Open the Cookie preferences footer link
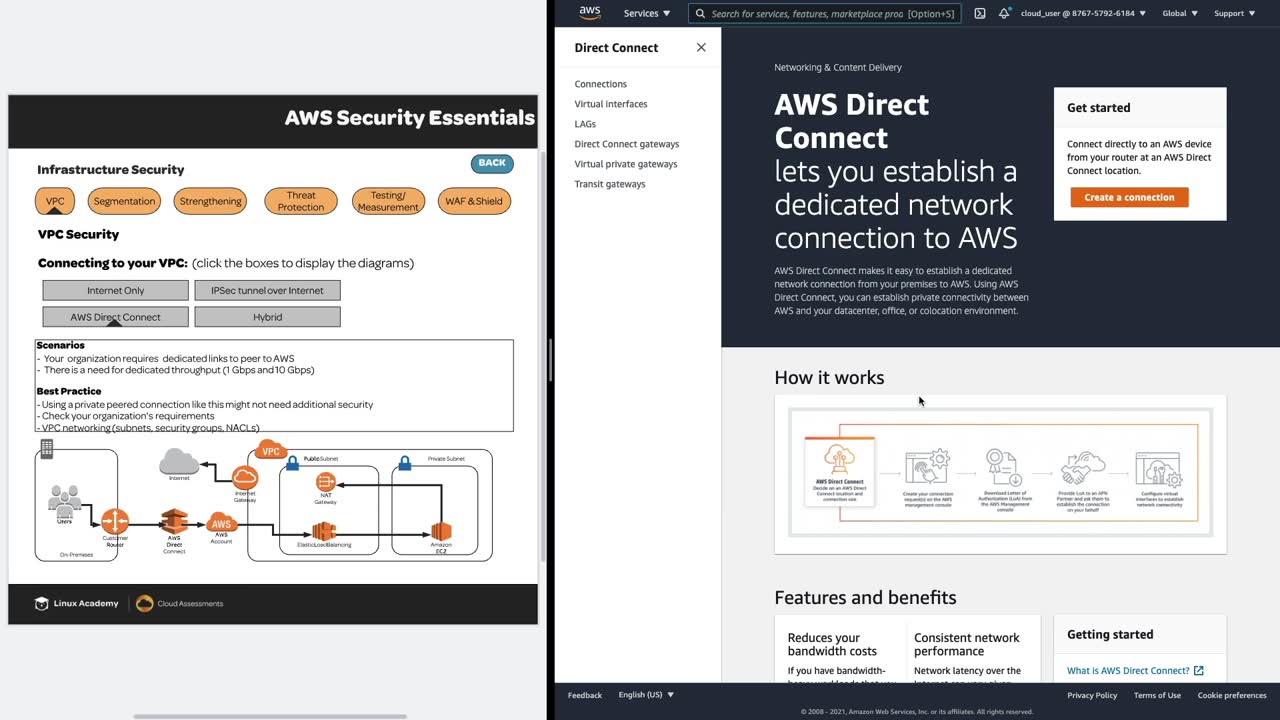This screenshot has width=1280, height=720. pyautogui.click(x=1232, y=695)
